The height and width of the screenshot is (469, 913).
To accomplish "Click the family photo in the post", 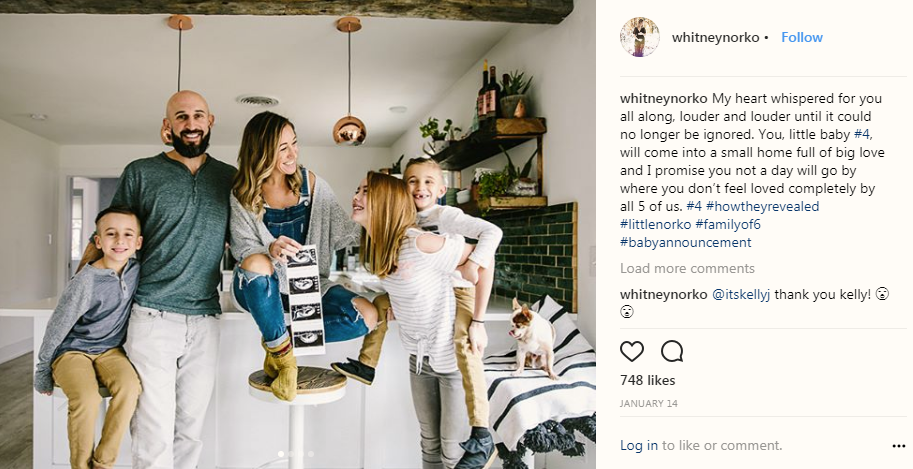I will 298,234.
